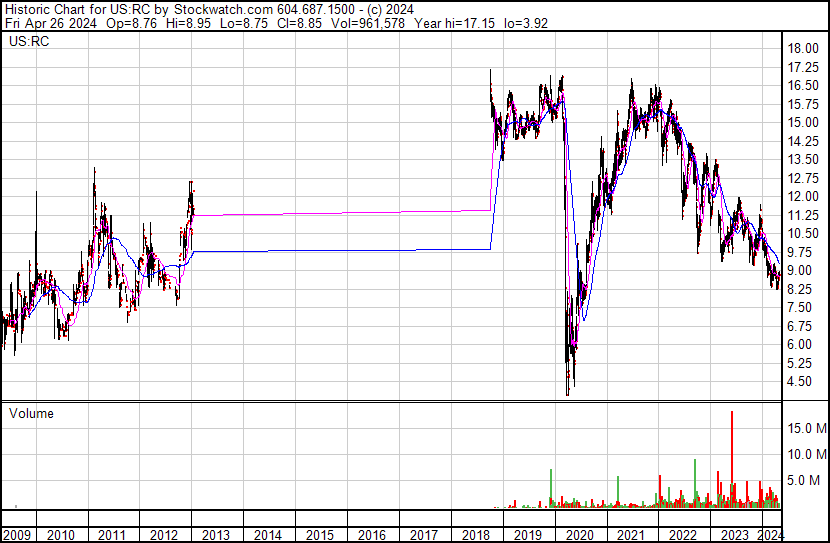Click the 2022 year label on time axis
This screenshot has width=830, height=543.
click(x=683, y=535)
